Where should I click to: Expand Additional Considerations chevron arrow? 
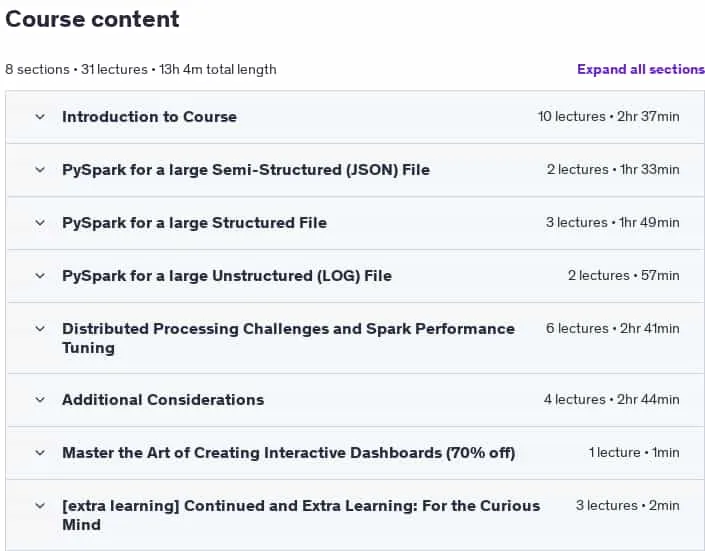40,400
